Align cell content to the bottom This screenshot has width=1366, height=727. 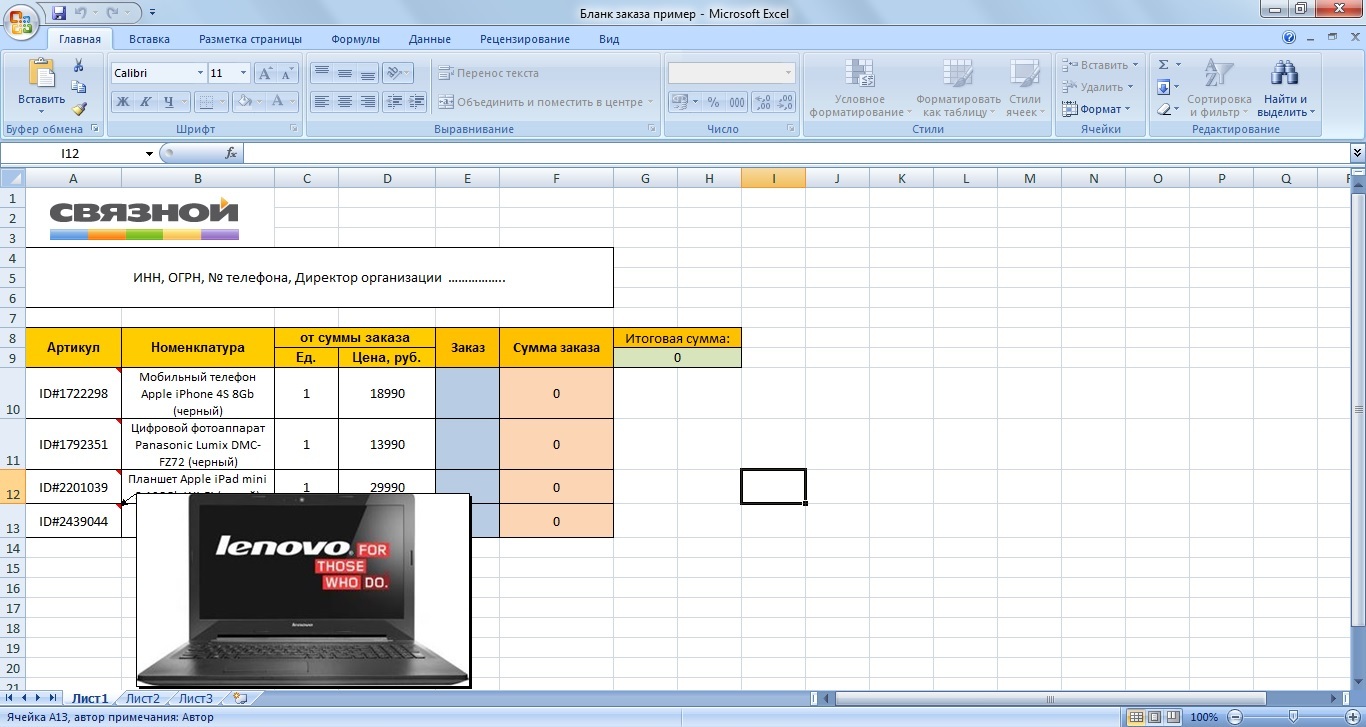(x=368, y=73)
